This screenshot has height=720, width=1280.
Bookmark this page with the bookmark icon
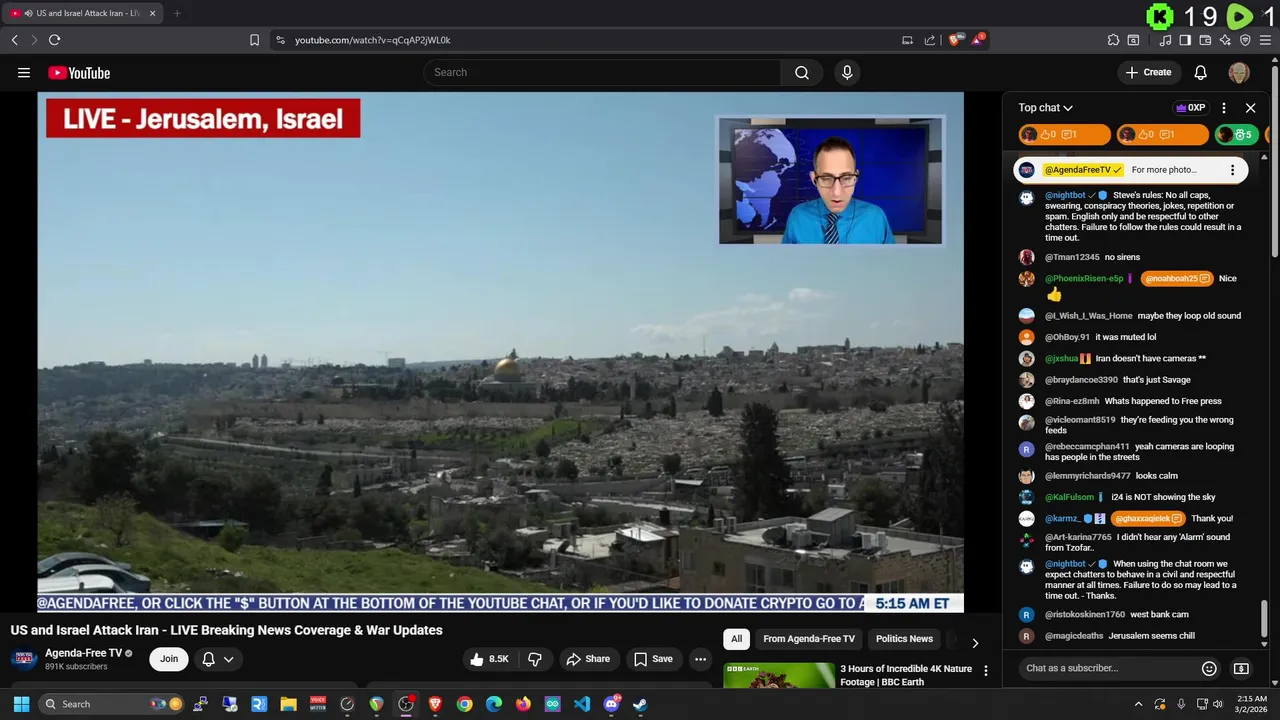point(254,40)
